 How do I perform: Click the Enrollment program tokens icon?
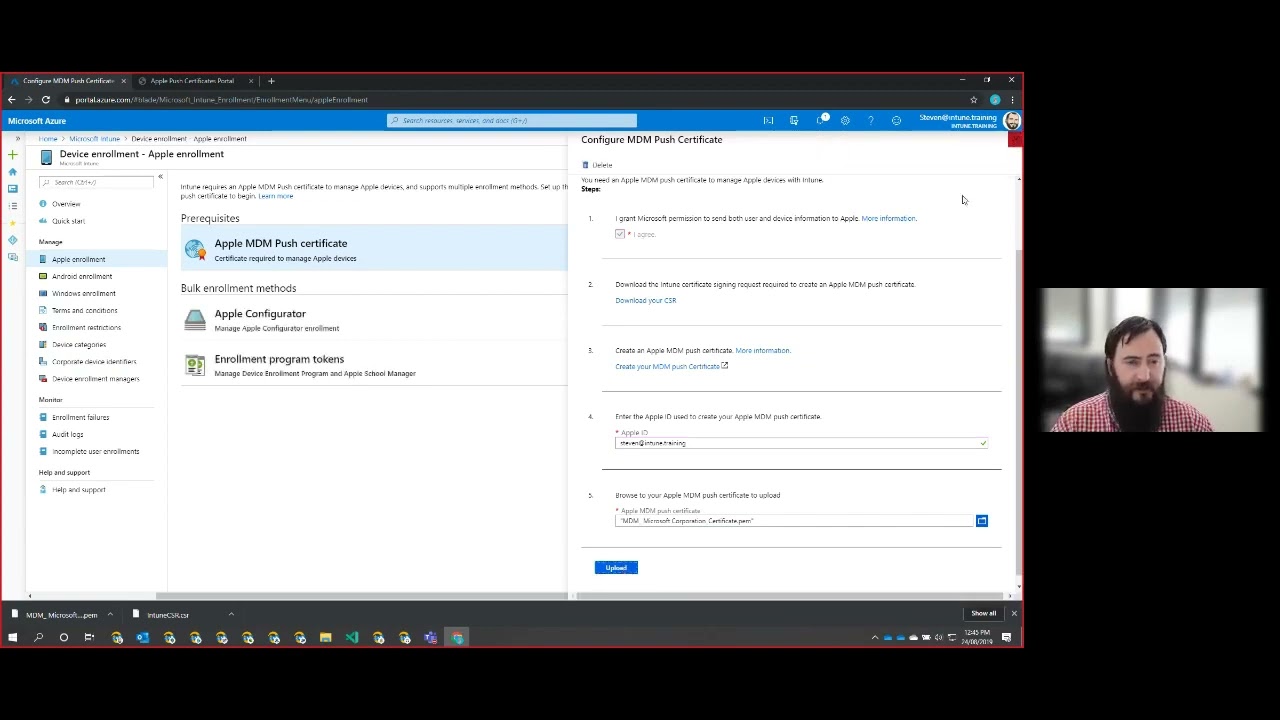(195, 365)
